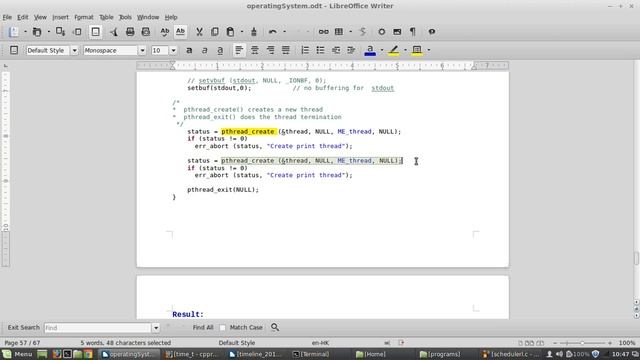Click the New document icon
This screenshot has height=360, width=640.
13,32
